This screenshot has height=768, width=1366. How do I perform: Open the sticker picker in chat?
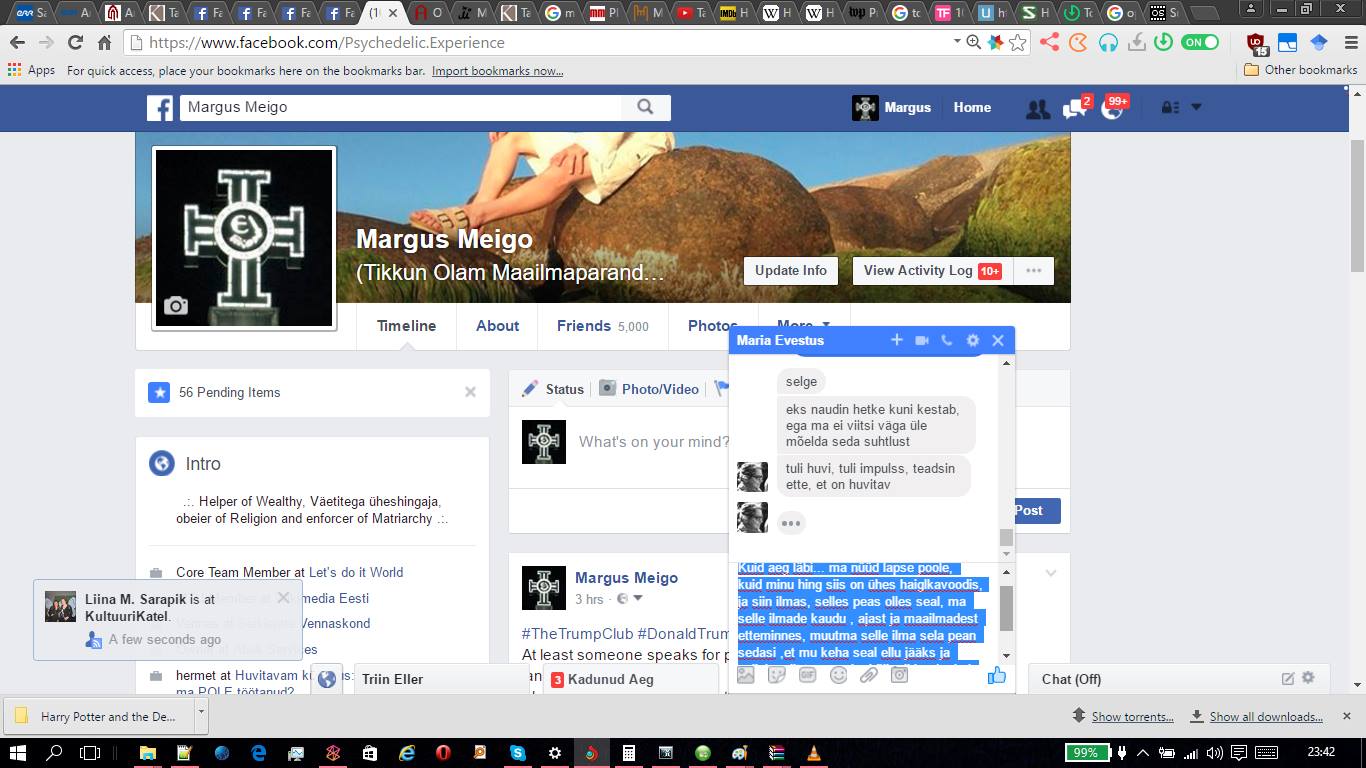tap(777, 675)
